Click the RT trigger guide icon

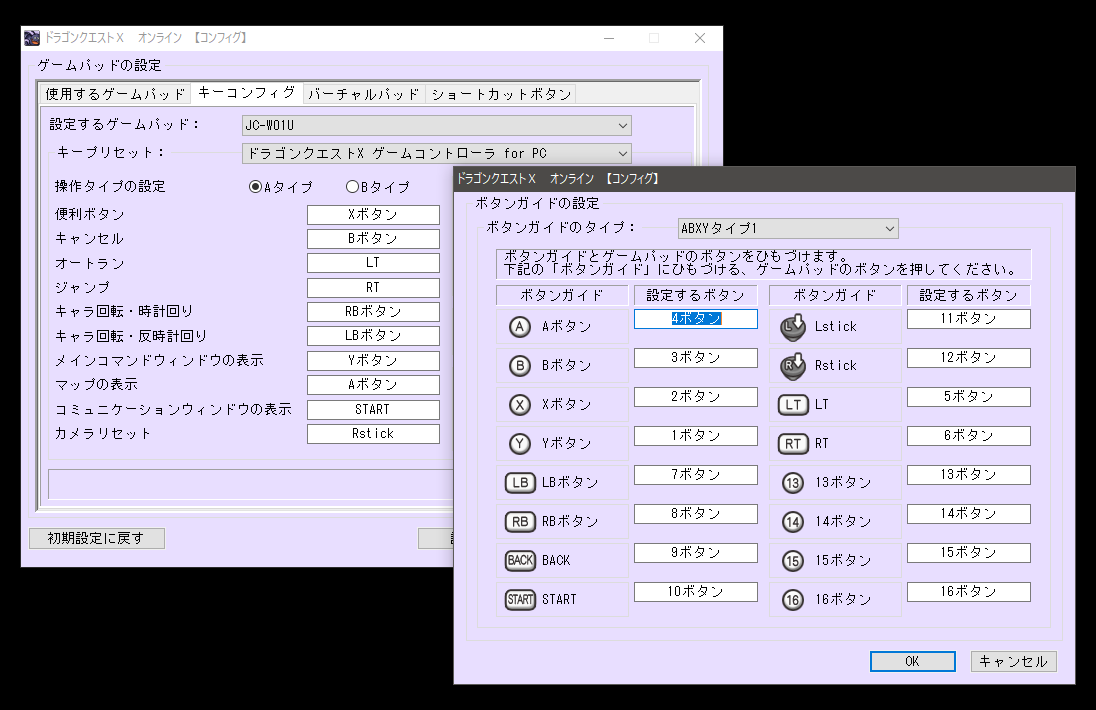(x=793, y=443)
